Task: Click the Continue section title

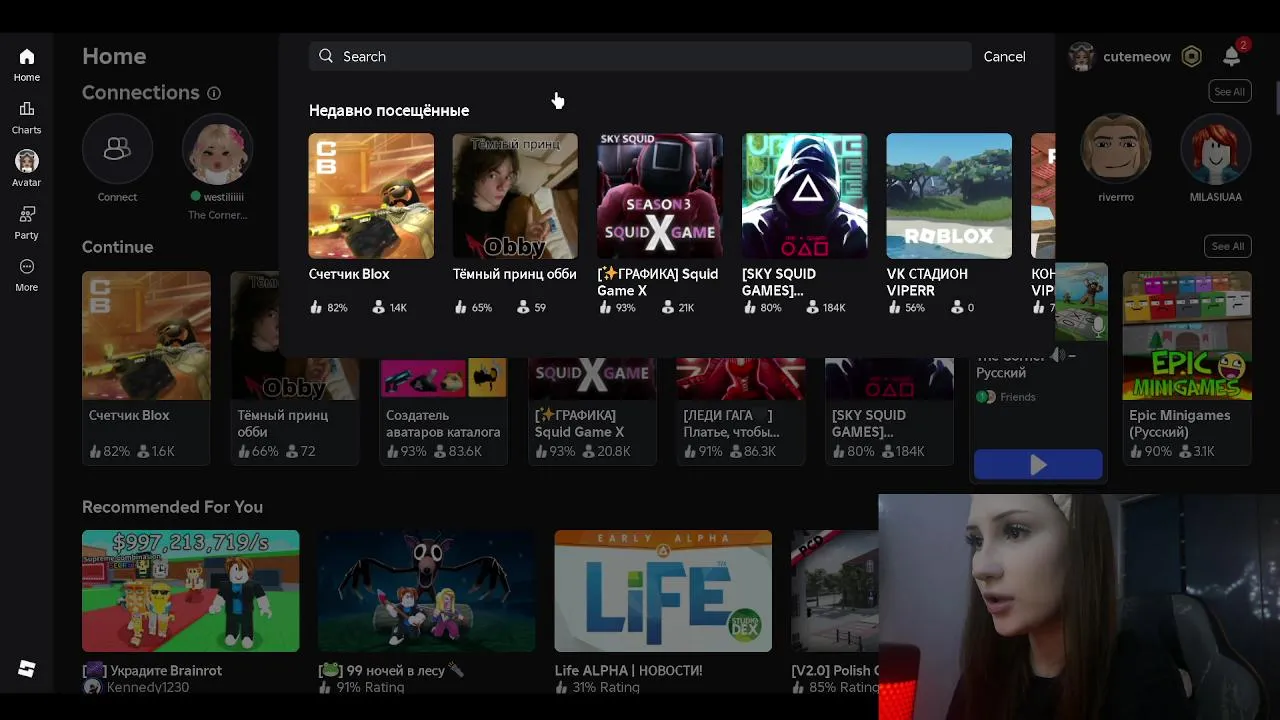Action: click(118, 247)
